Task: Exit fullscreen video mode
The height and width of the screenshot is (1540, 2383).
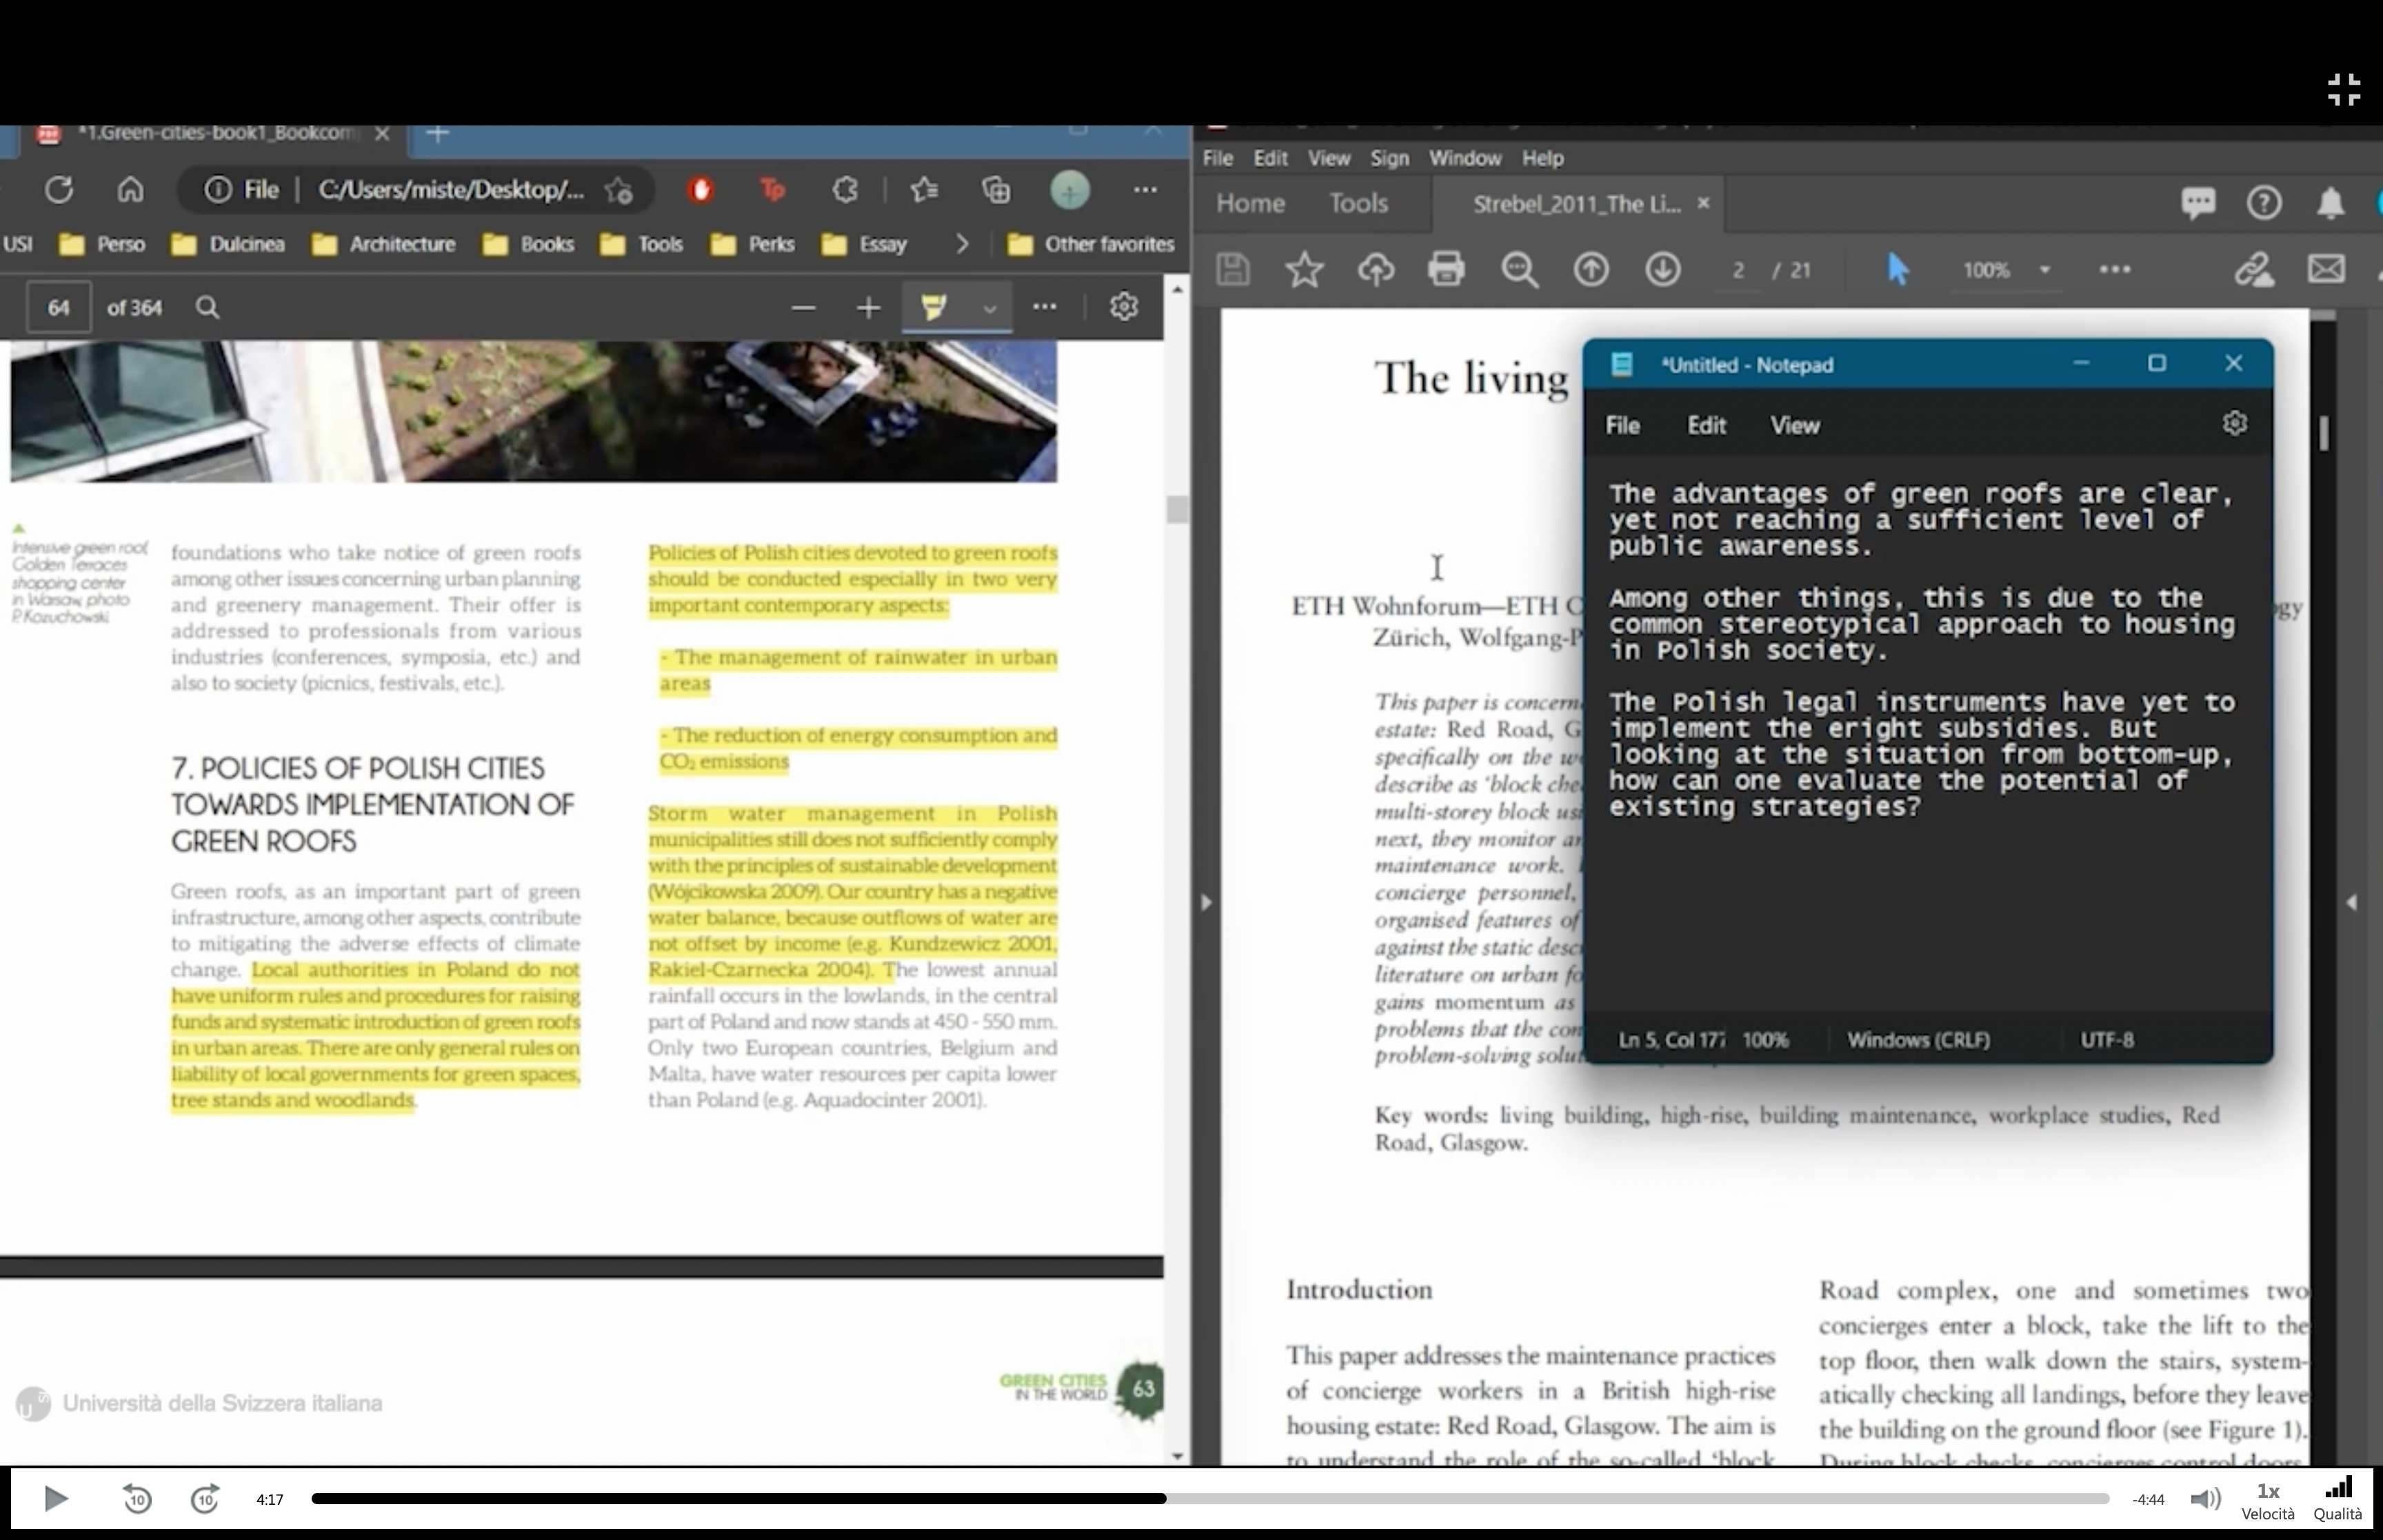Action: (2344, 89)
